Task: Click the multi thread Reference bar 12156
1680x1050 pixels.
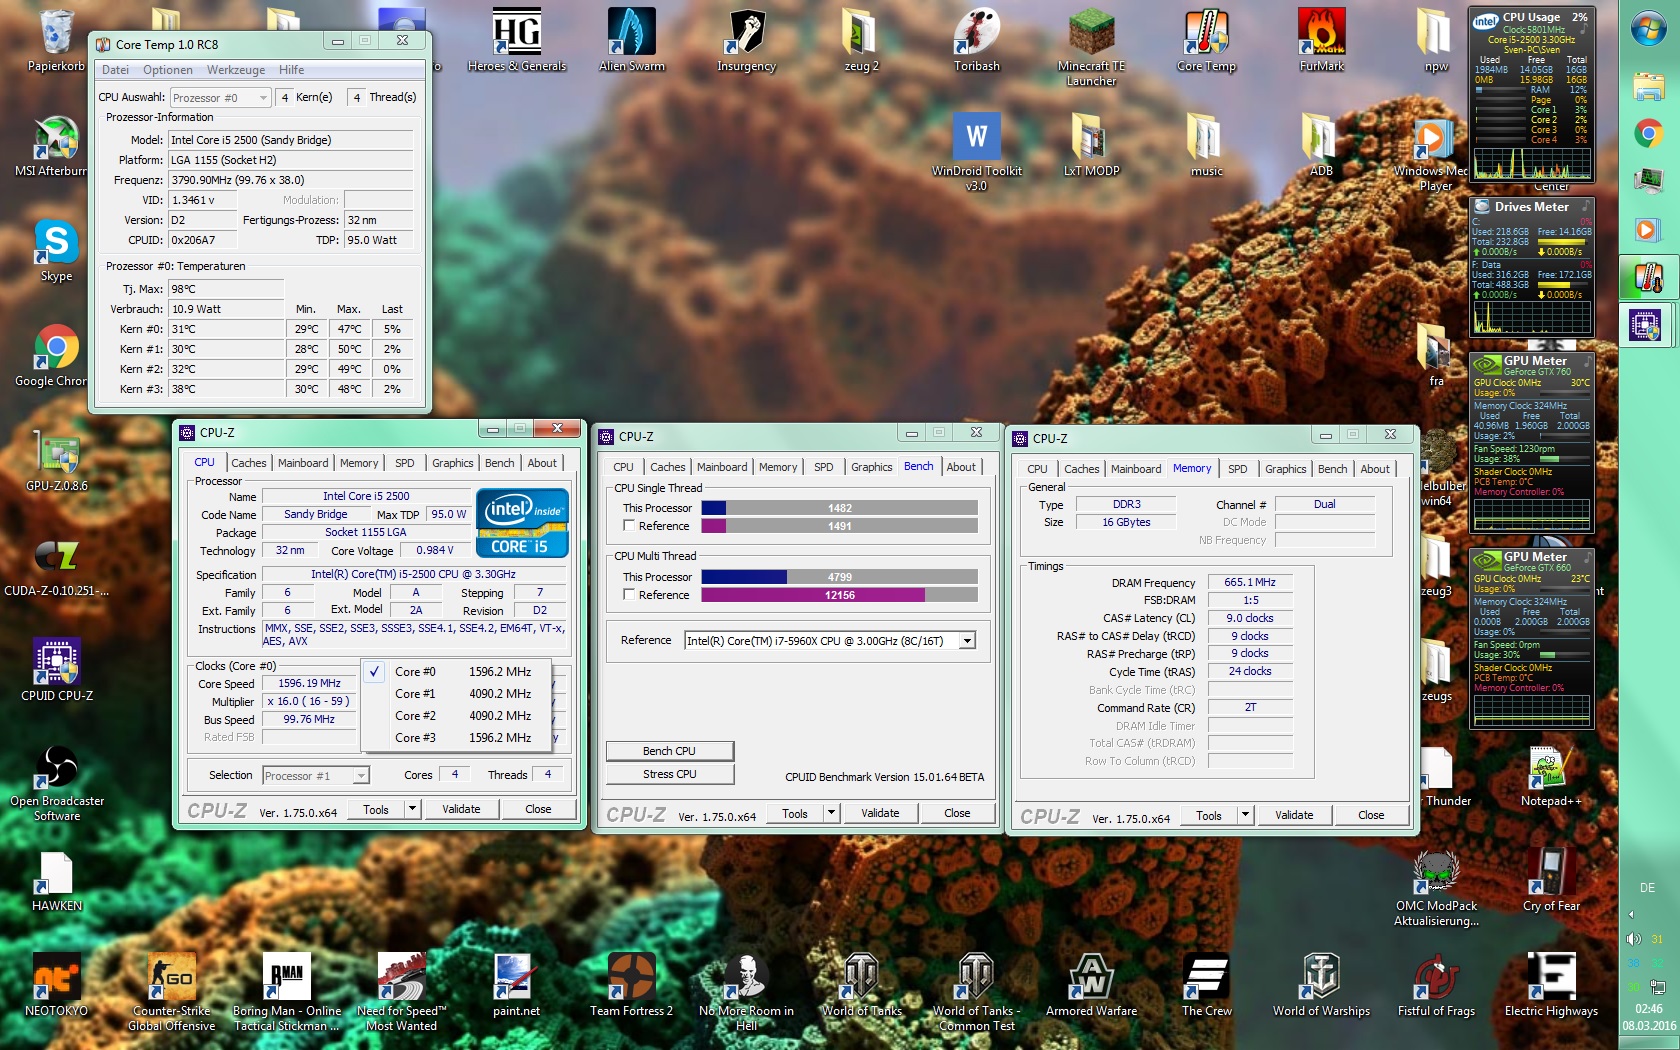Action: [x=840, y=595]
